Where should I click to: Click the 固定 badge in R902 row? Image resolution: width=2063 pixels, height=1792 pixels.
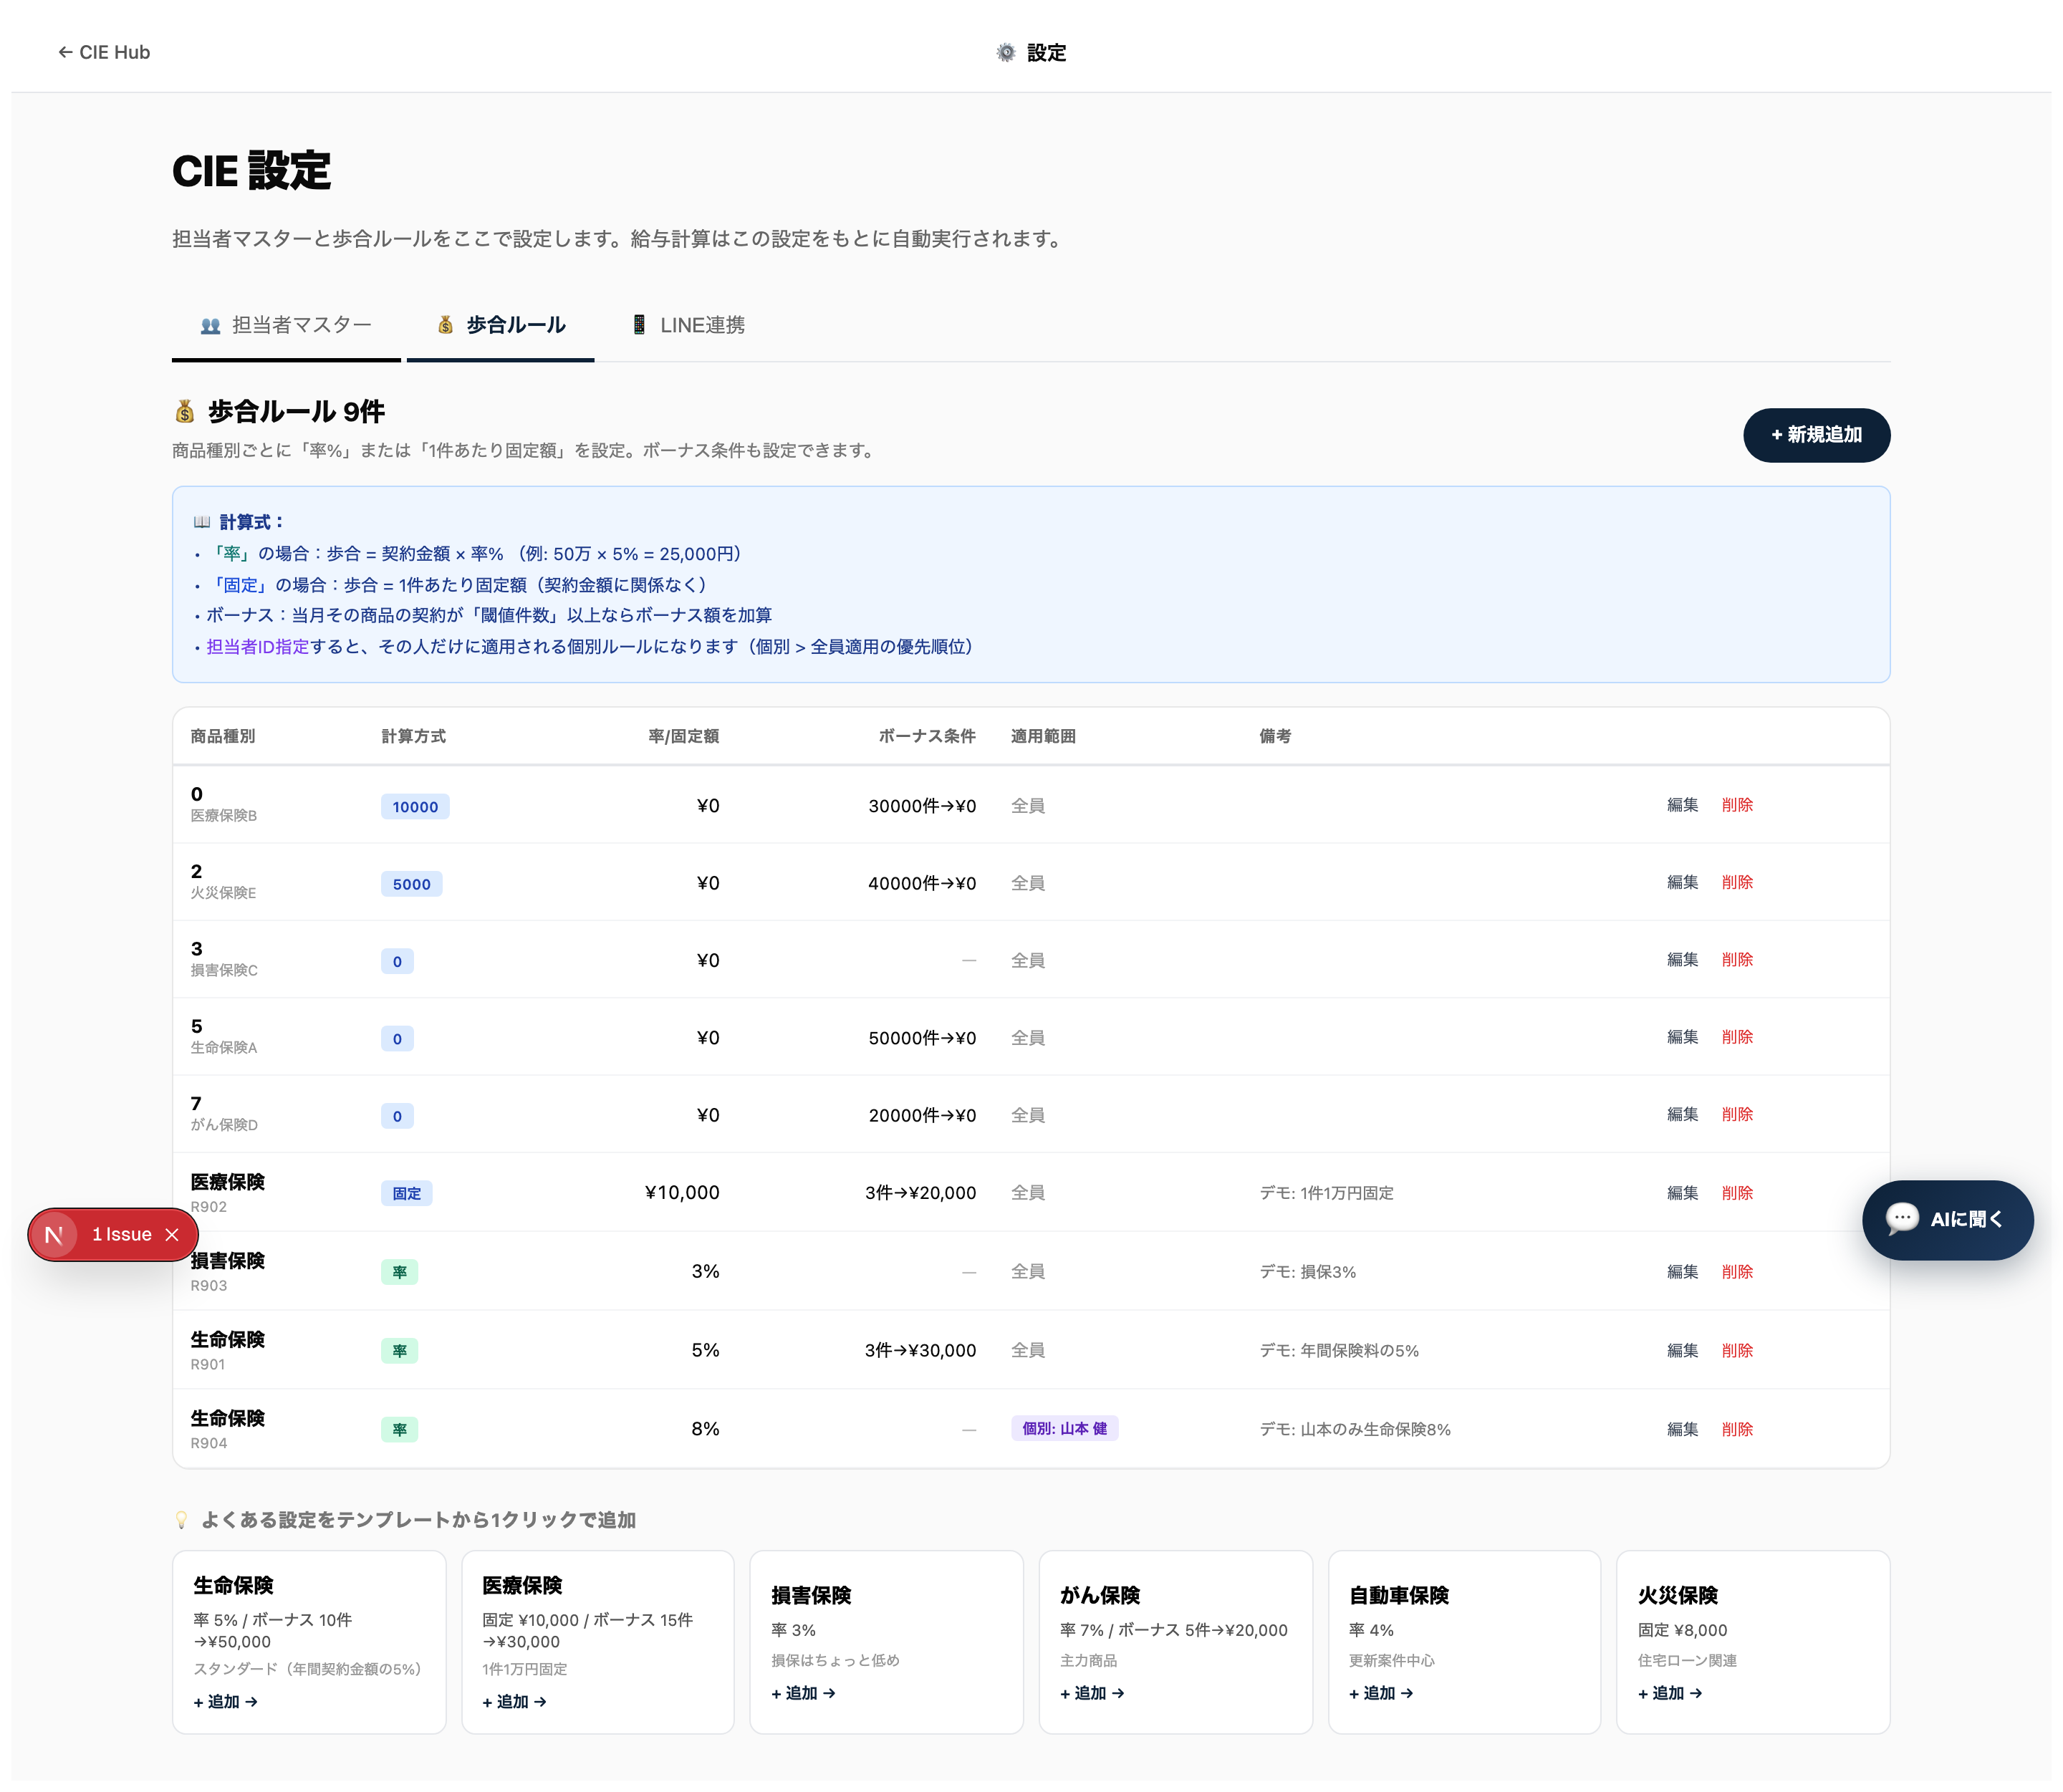tap(406, 1193)
